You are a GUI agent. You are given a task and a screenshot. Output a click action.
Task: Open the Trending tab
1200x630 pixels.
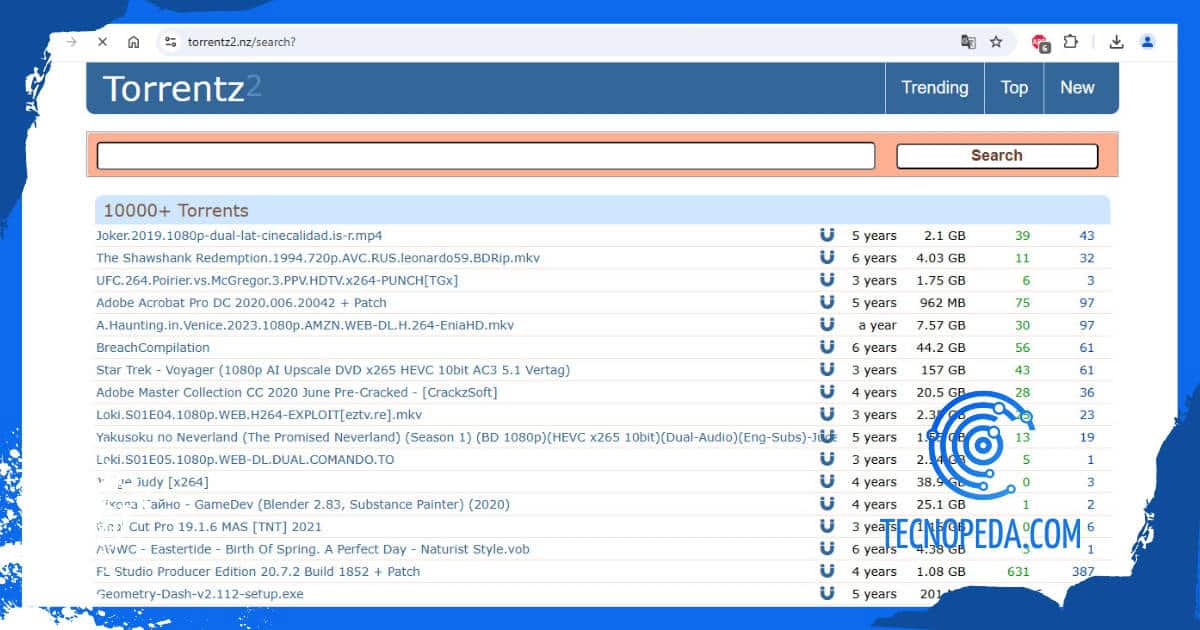(x=935, y=88)
